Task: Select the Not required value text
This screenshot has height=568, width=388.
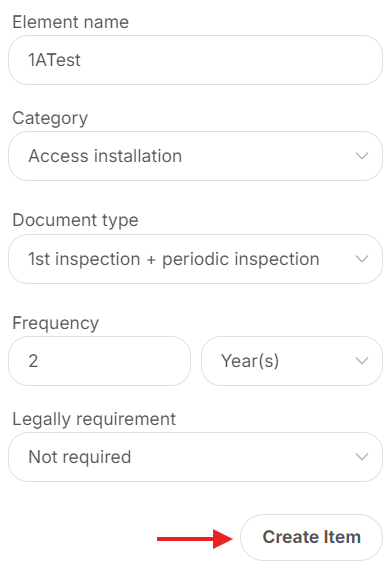Action: pyautogui.click(x=80, y=457)
